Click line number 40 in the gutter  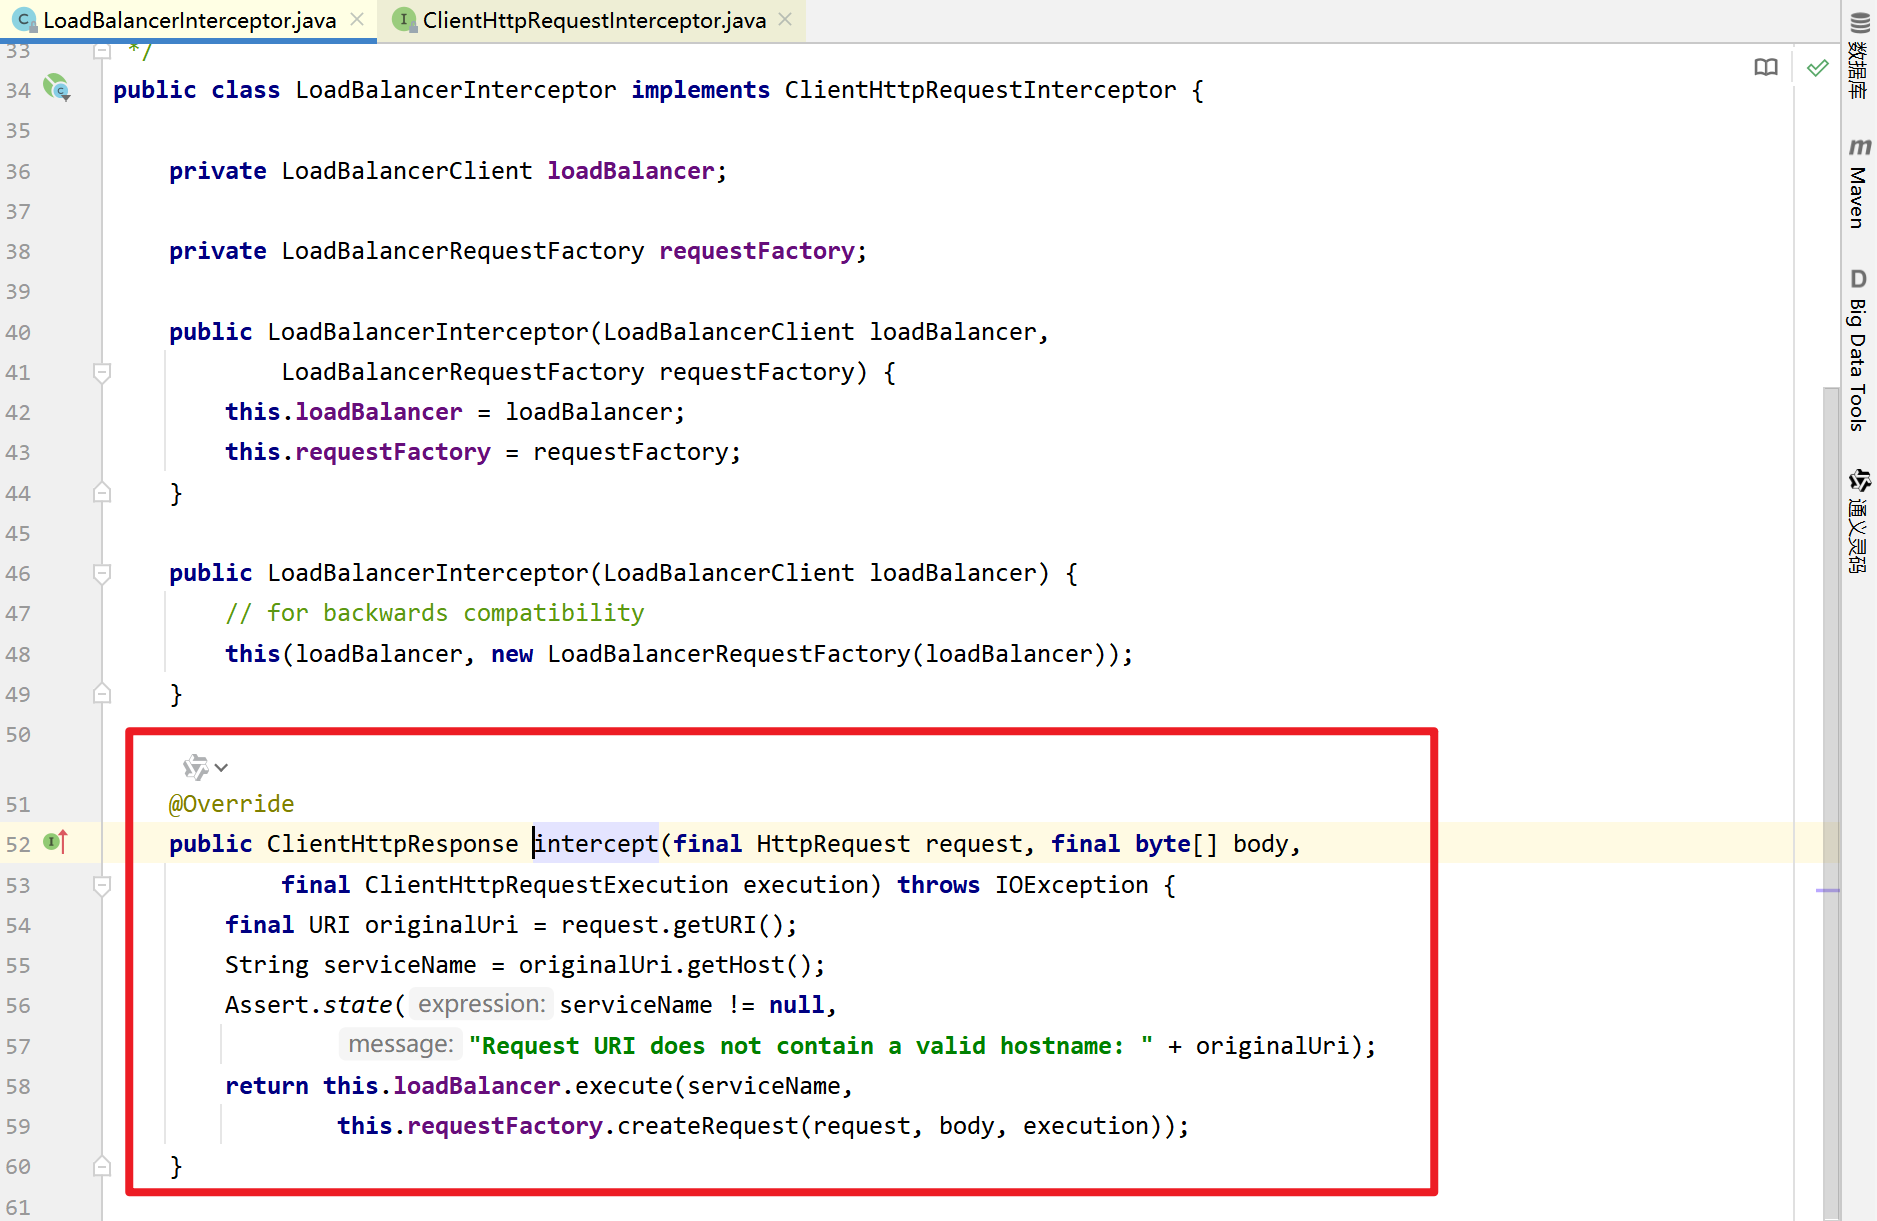click(18, 332)
